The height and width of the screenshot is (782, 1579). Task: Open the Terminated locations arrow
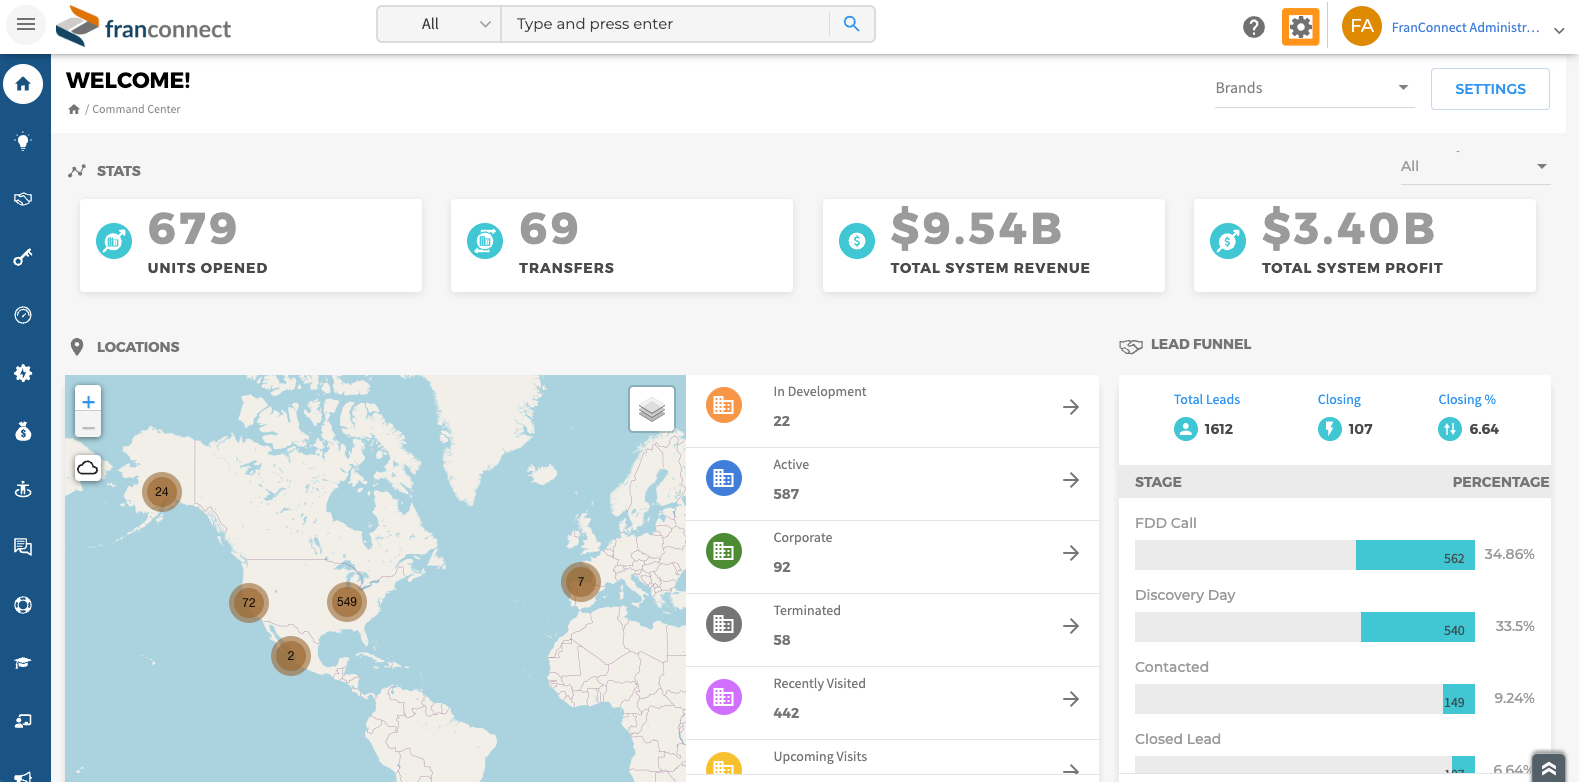(x=1071, y=626)
